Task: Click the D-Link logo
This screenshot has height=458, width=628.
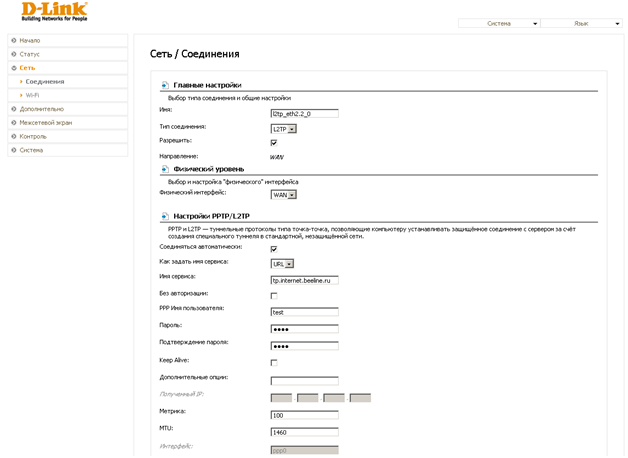Action: pos(54,11)
